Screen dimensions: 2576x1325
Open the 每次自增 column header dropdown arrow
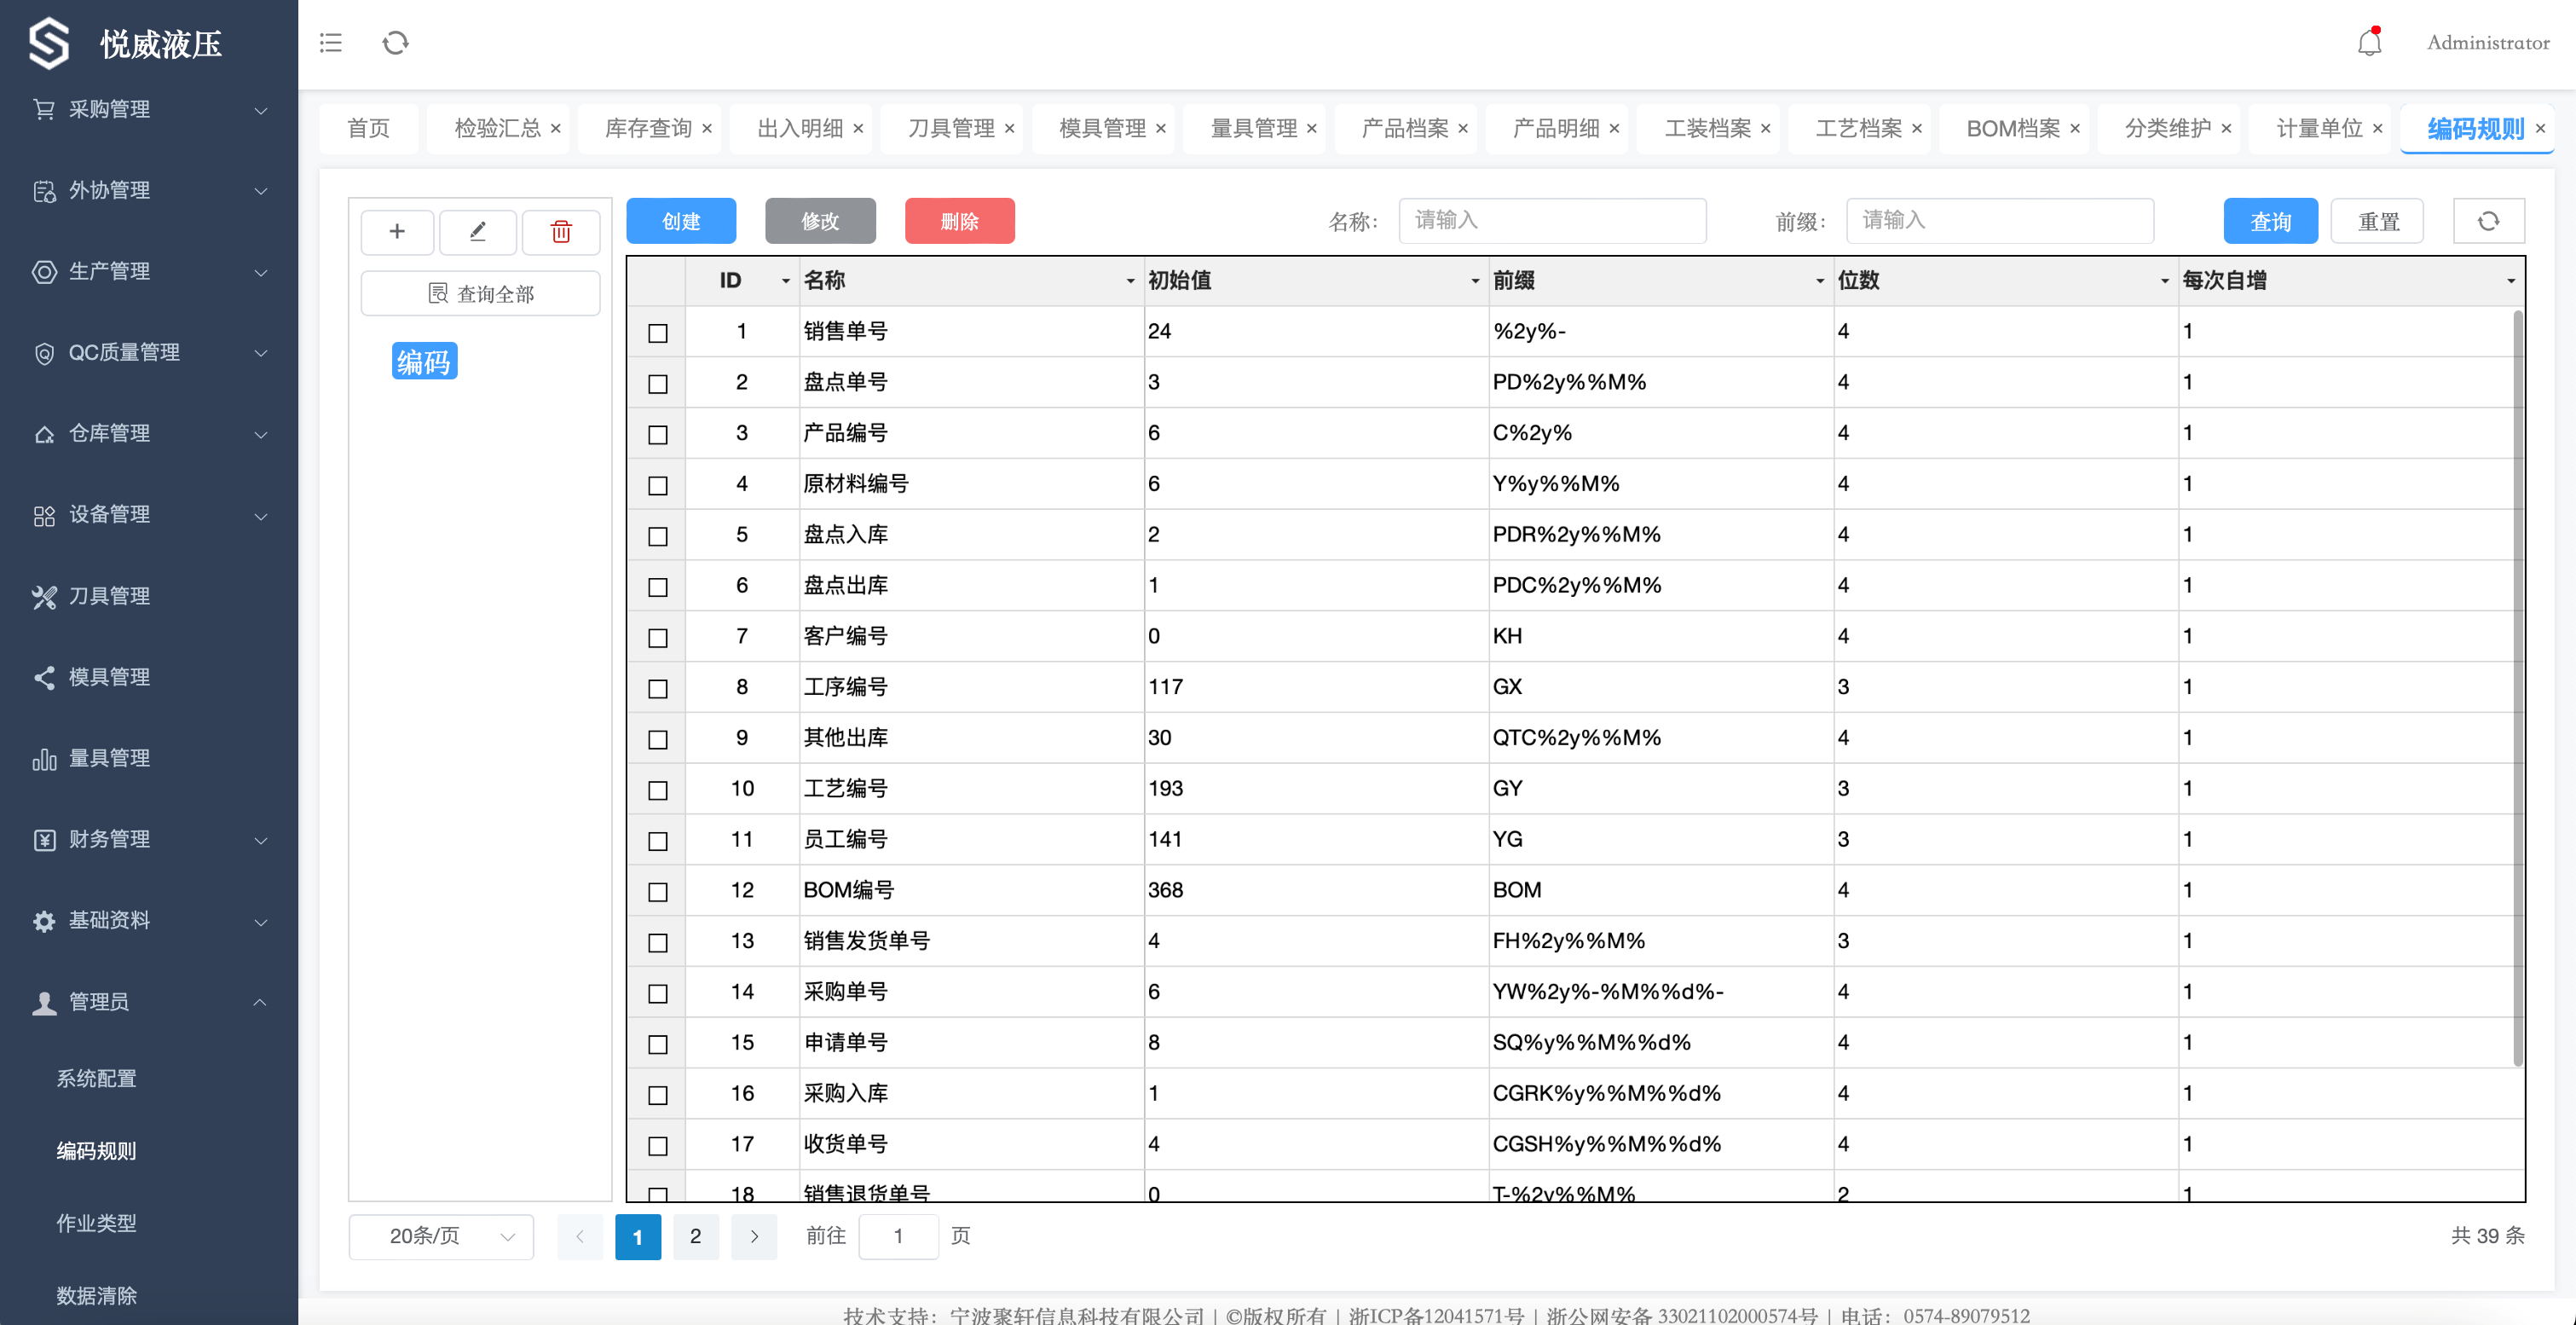click(x=2510, y=282)
